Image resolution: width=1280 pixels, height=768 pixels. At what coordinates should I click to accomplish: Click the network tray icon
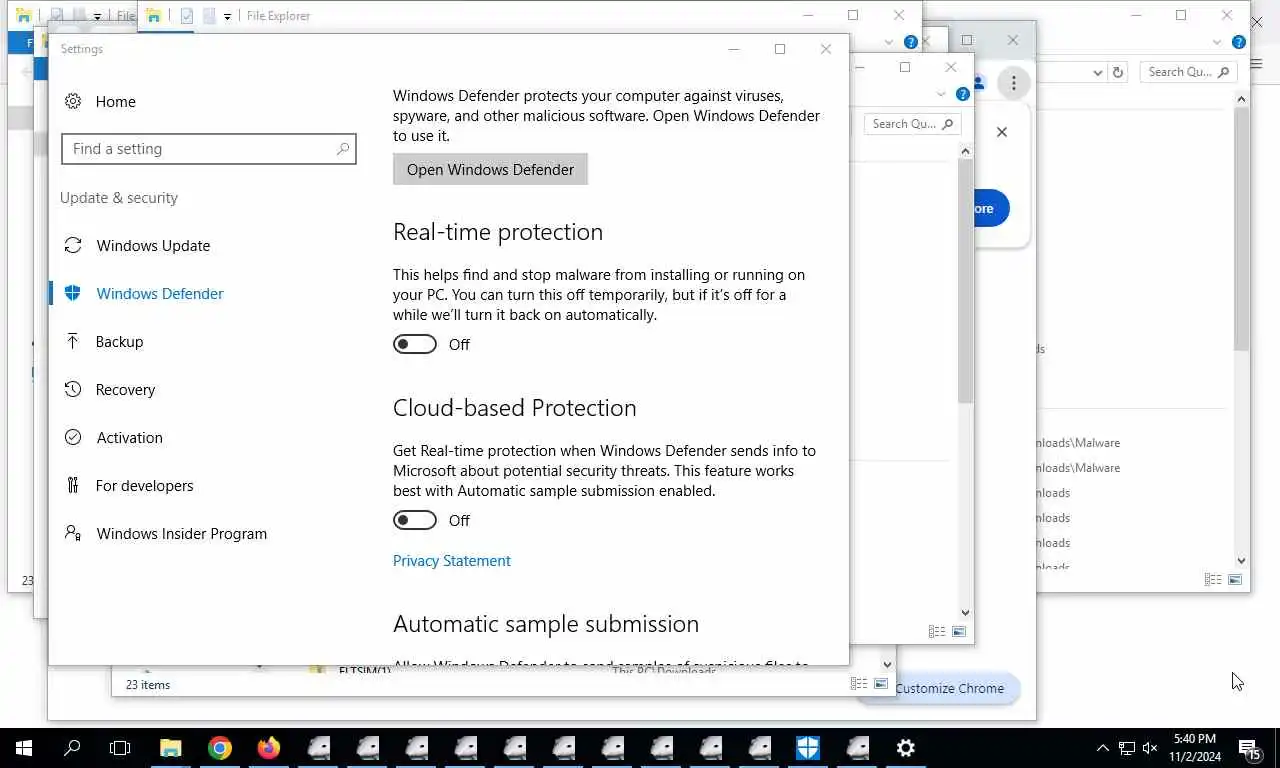tap(1127, 748)
